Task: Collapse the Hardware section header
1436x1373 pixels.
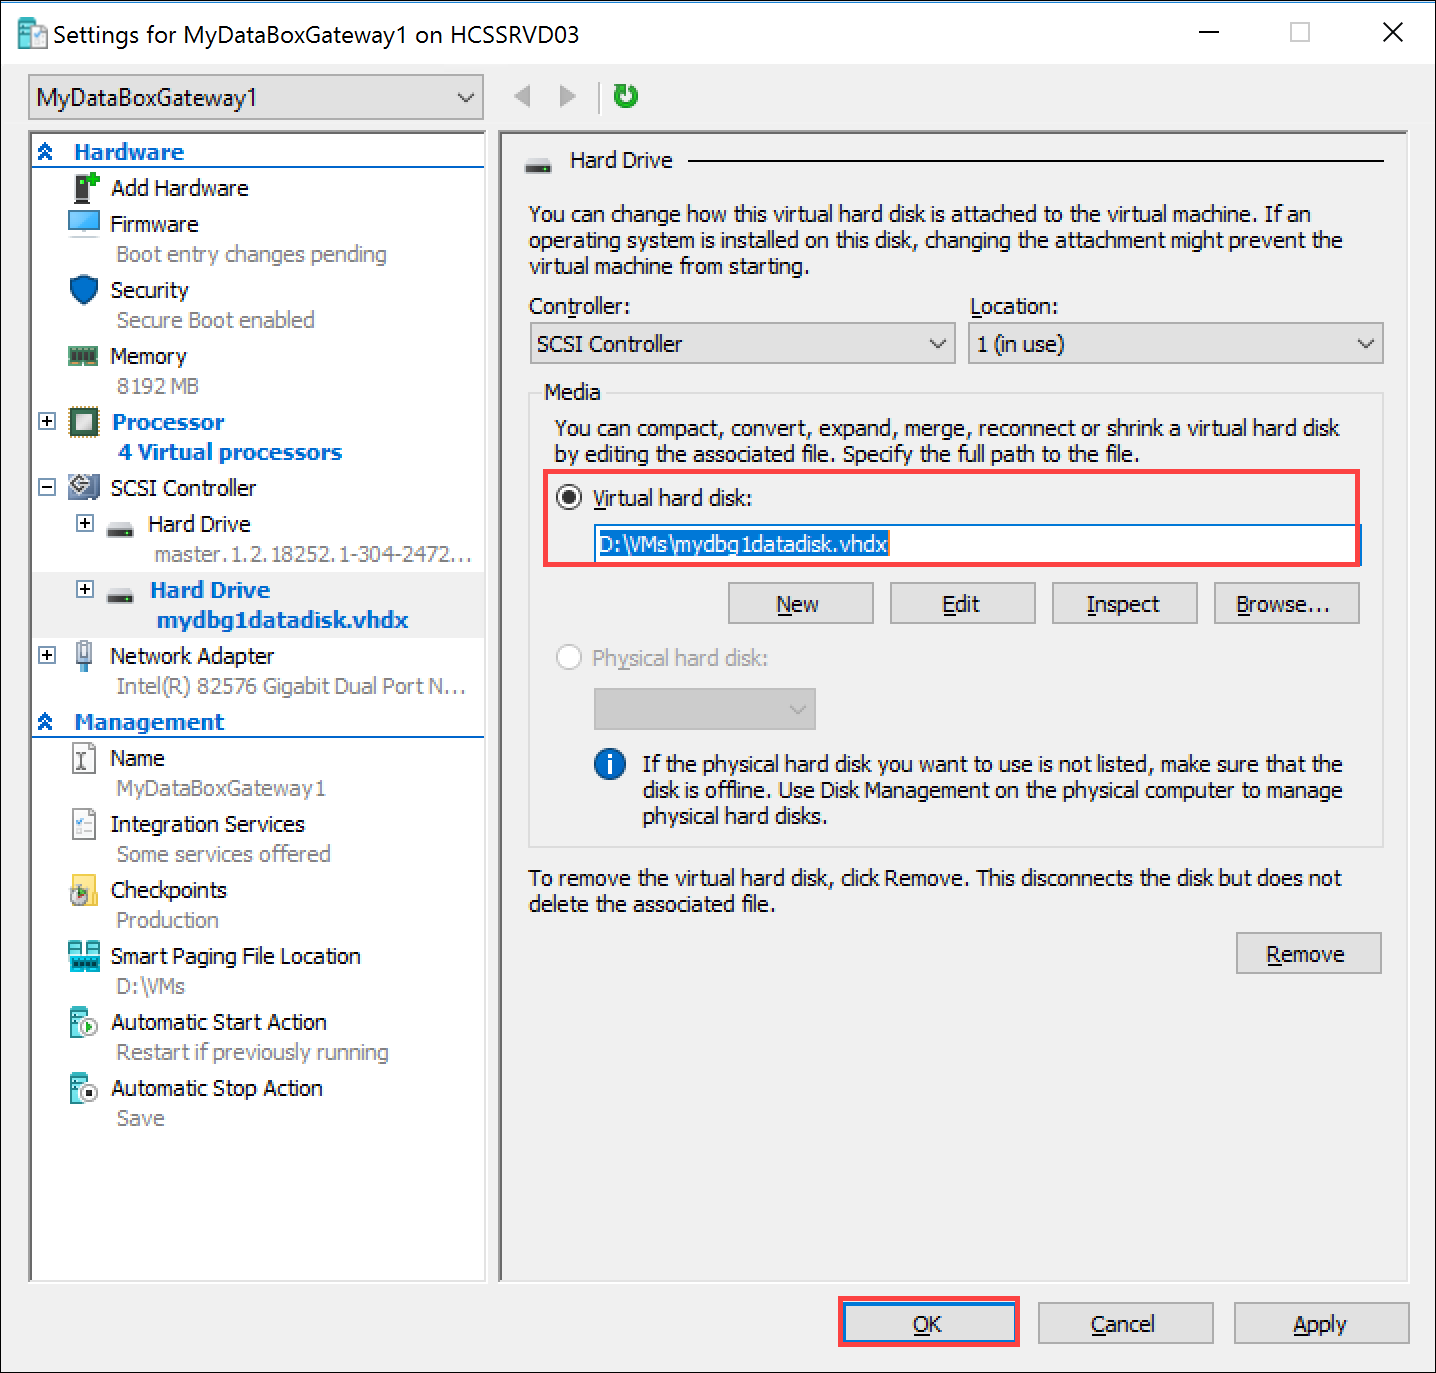Action: click(46, 152)
